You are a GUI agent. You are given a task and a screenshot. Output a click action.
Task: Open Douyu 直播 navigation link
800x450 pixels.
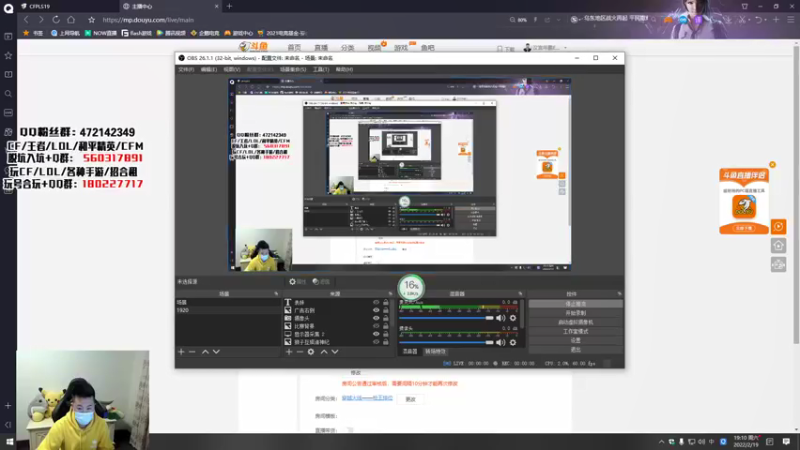(321, 48)
